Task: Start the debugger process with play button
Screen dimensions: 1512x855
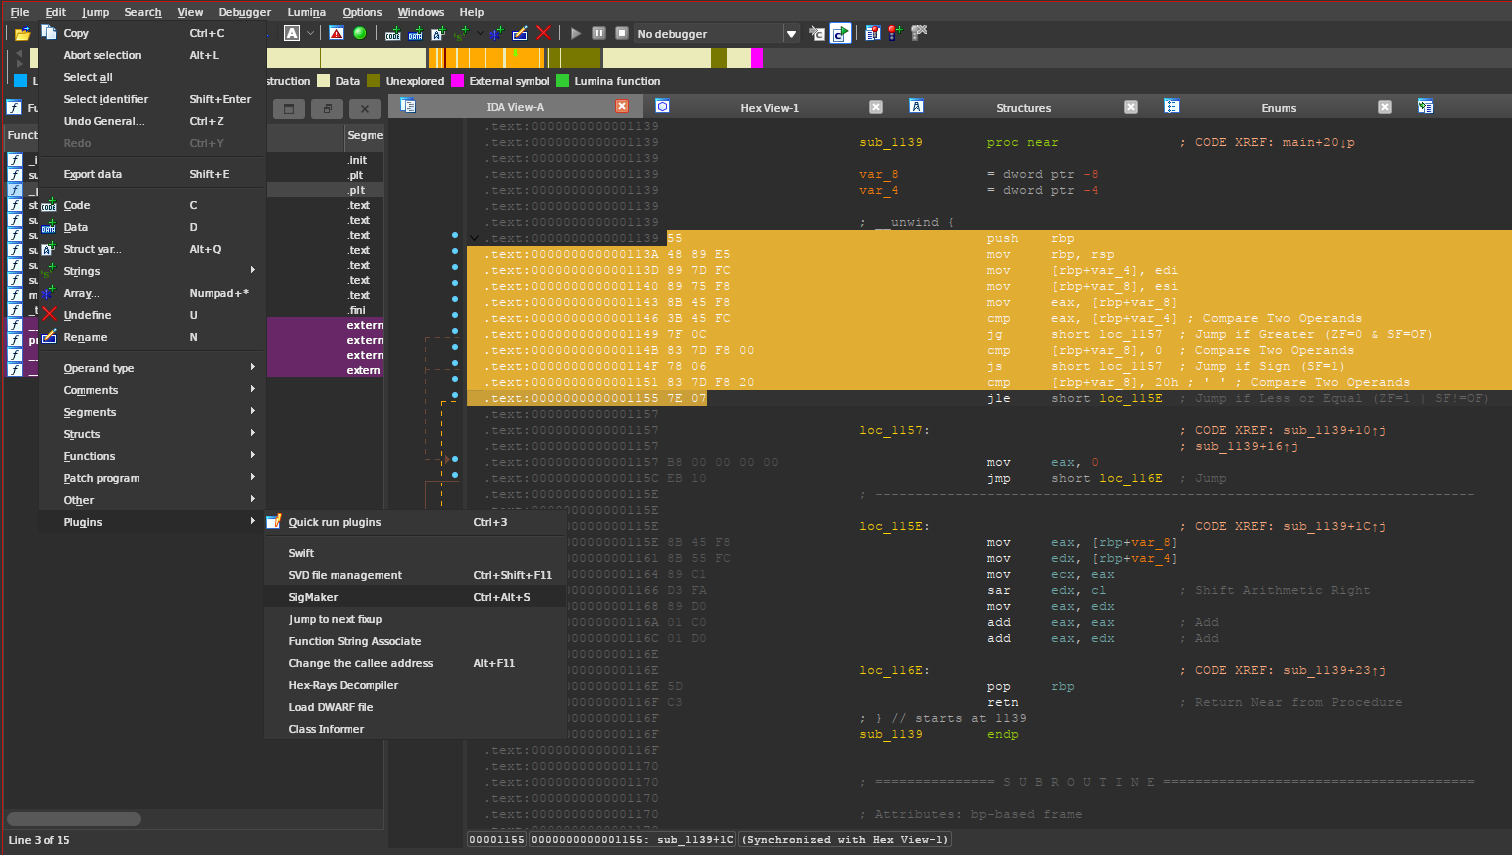Action: click(576, 33)
